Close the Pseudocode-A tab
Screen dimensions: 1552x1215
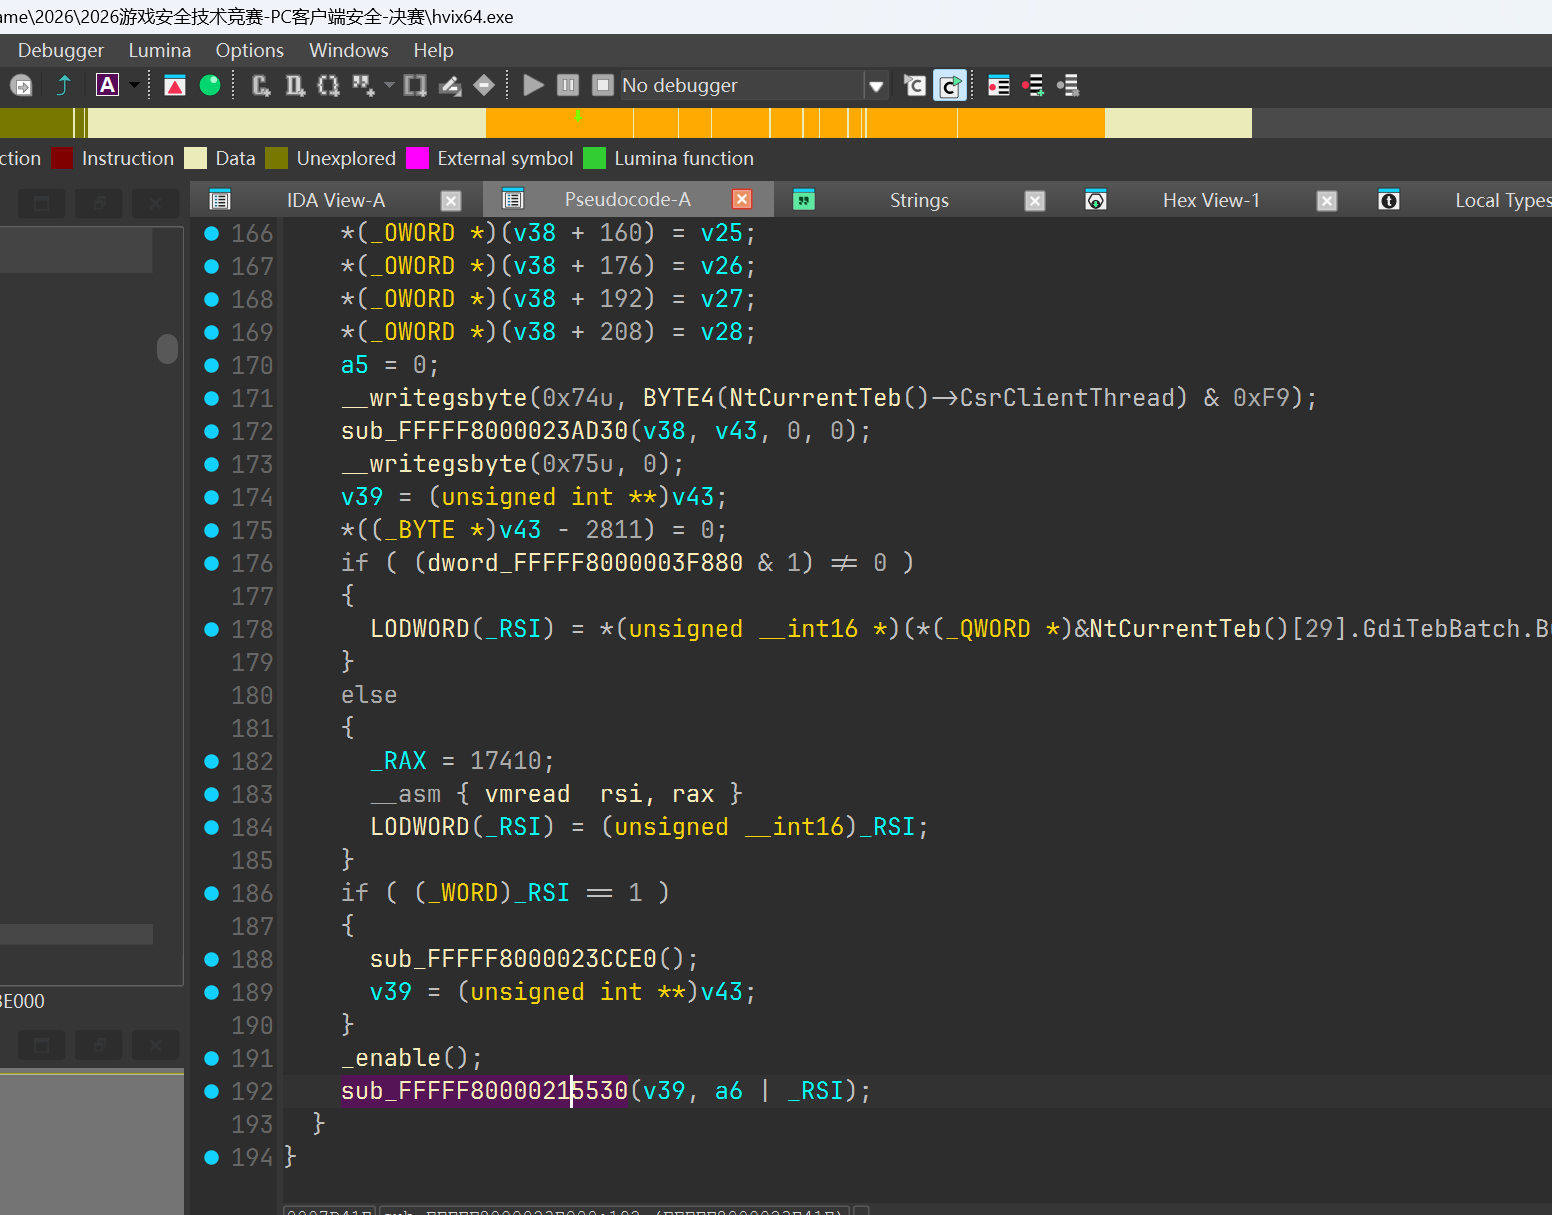point(742,199)
